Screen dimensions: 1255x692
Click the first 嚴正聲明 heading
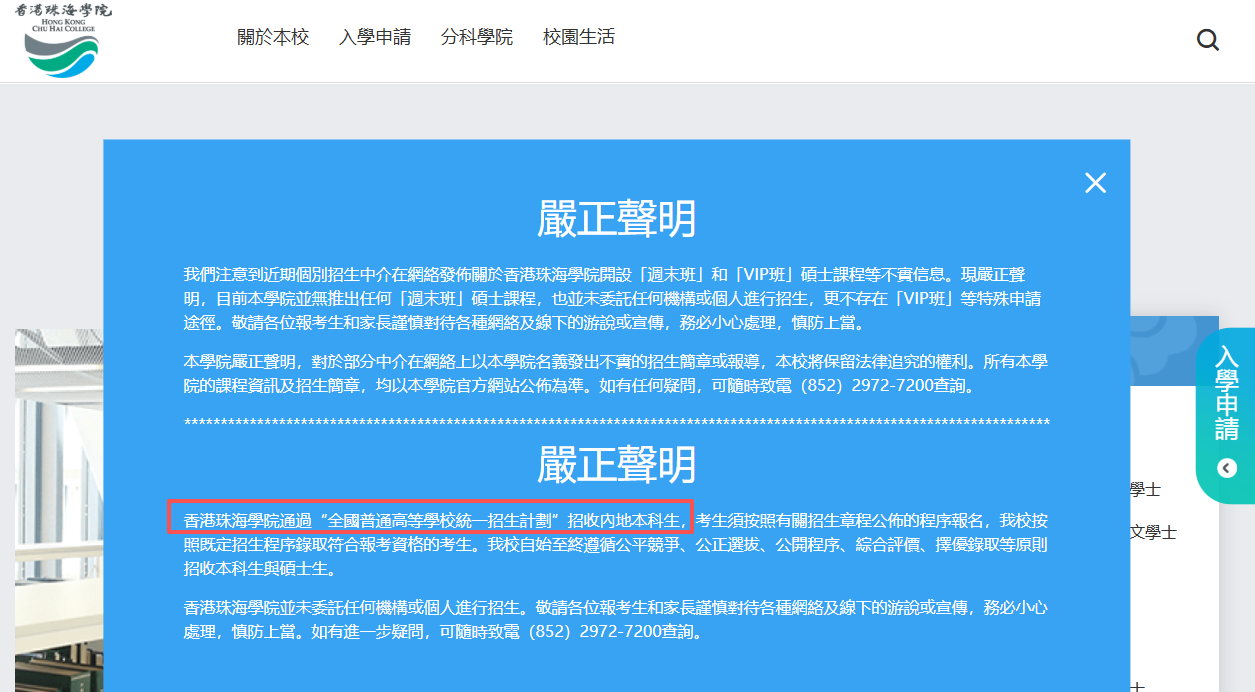click(x=616, y=219)
